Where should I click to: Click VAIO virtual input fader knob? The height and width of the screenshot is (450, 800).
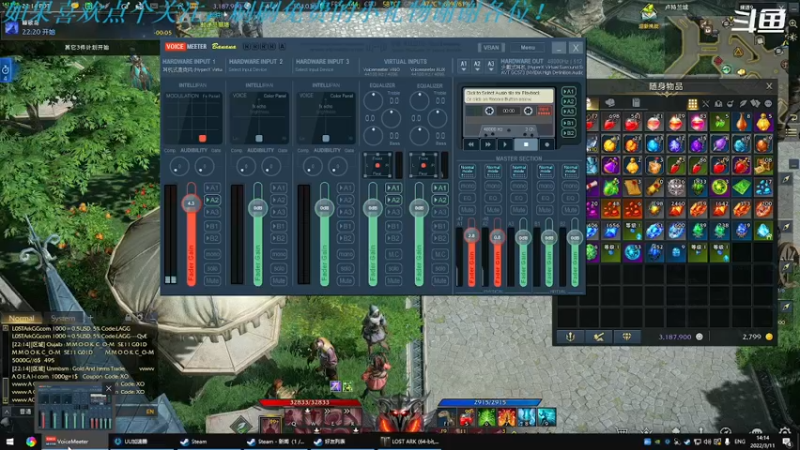point(372,208)
